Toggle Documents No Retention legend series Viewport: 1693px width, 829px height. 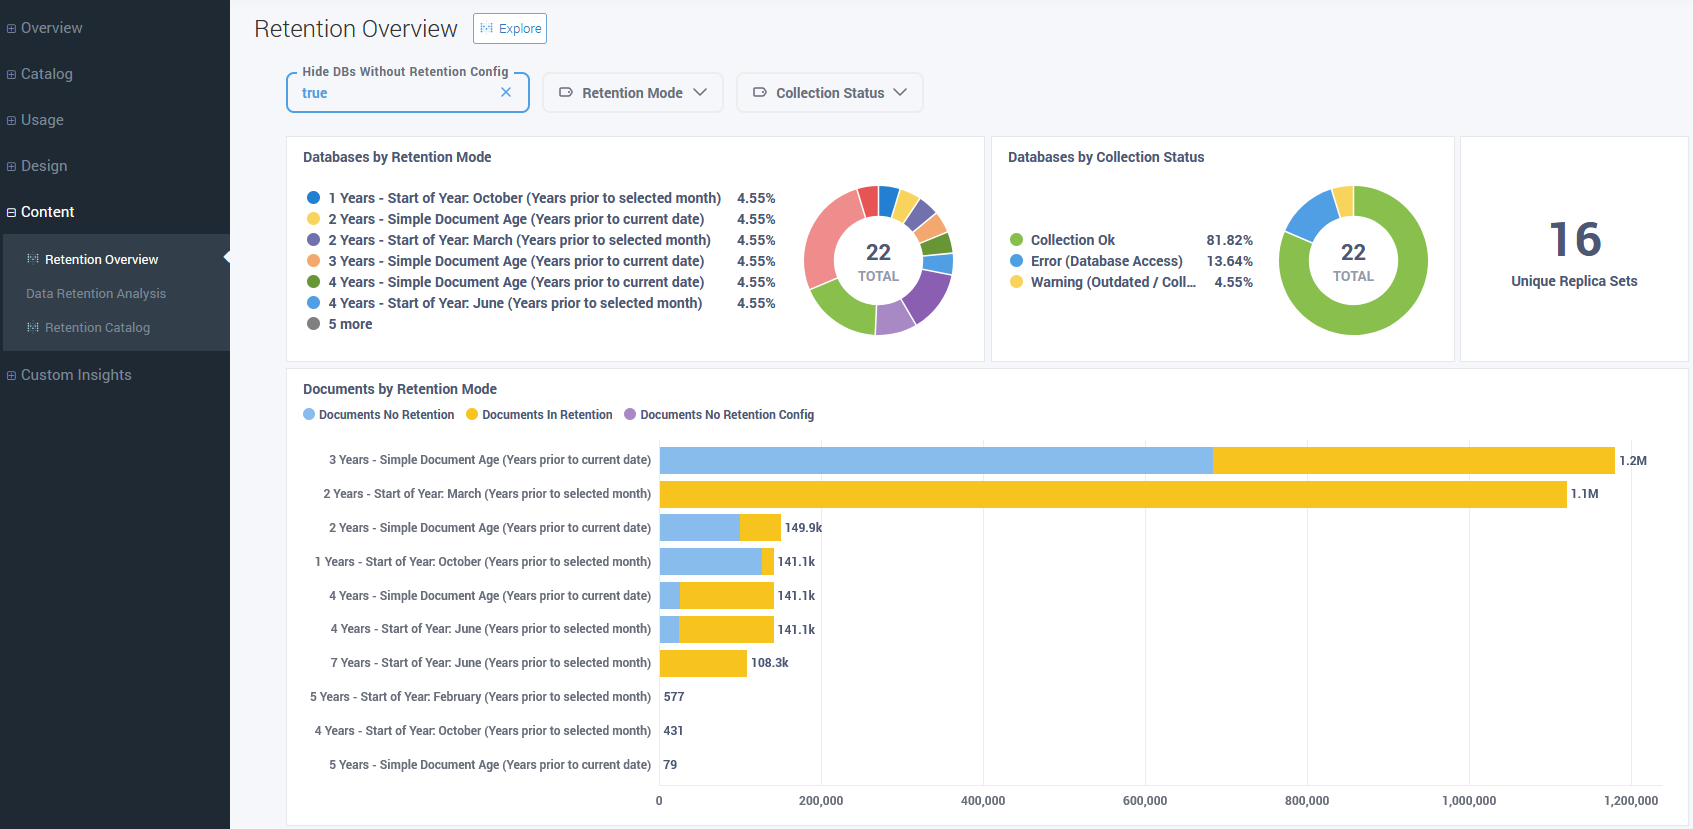[x=379, y=415]
